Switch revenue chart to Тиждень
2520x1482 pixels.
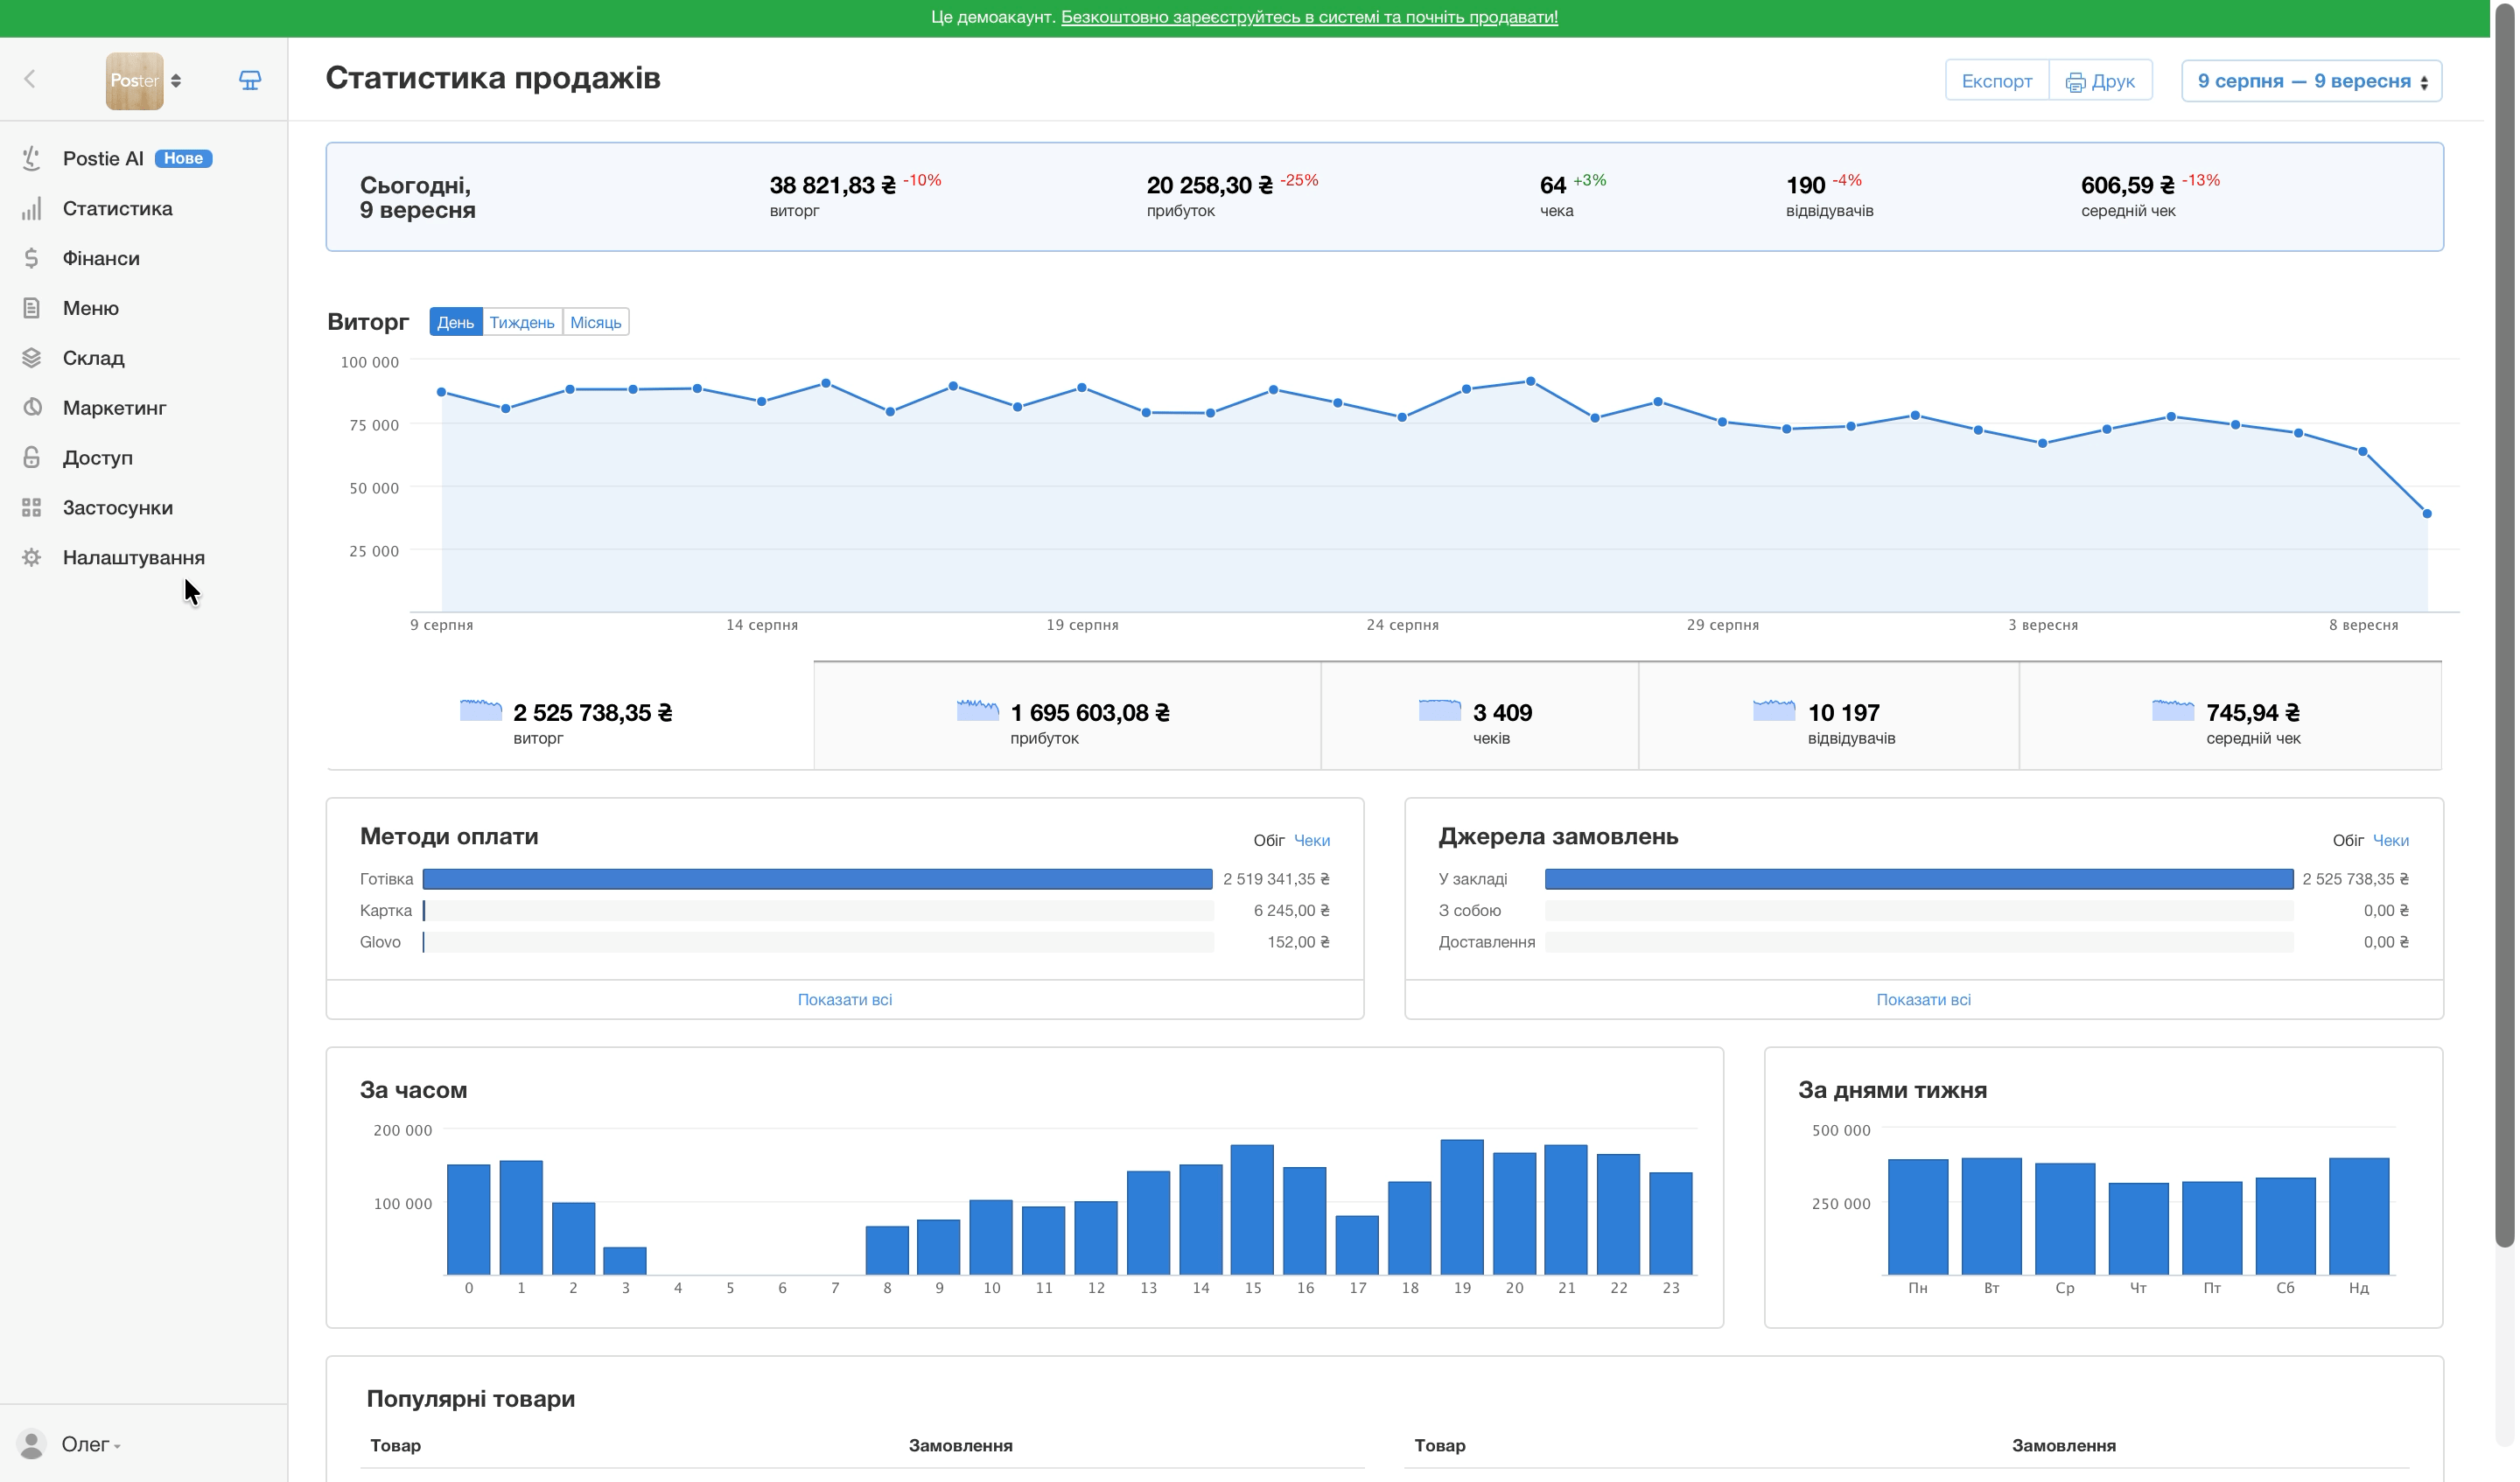coord(522,322)
